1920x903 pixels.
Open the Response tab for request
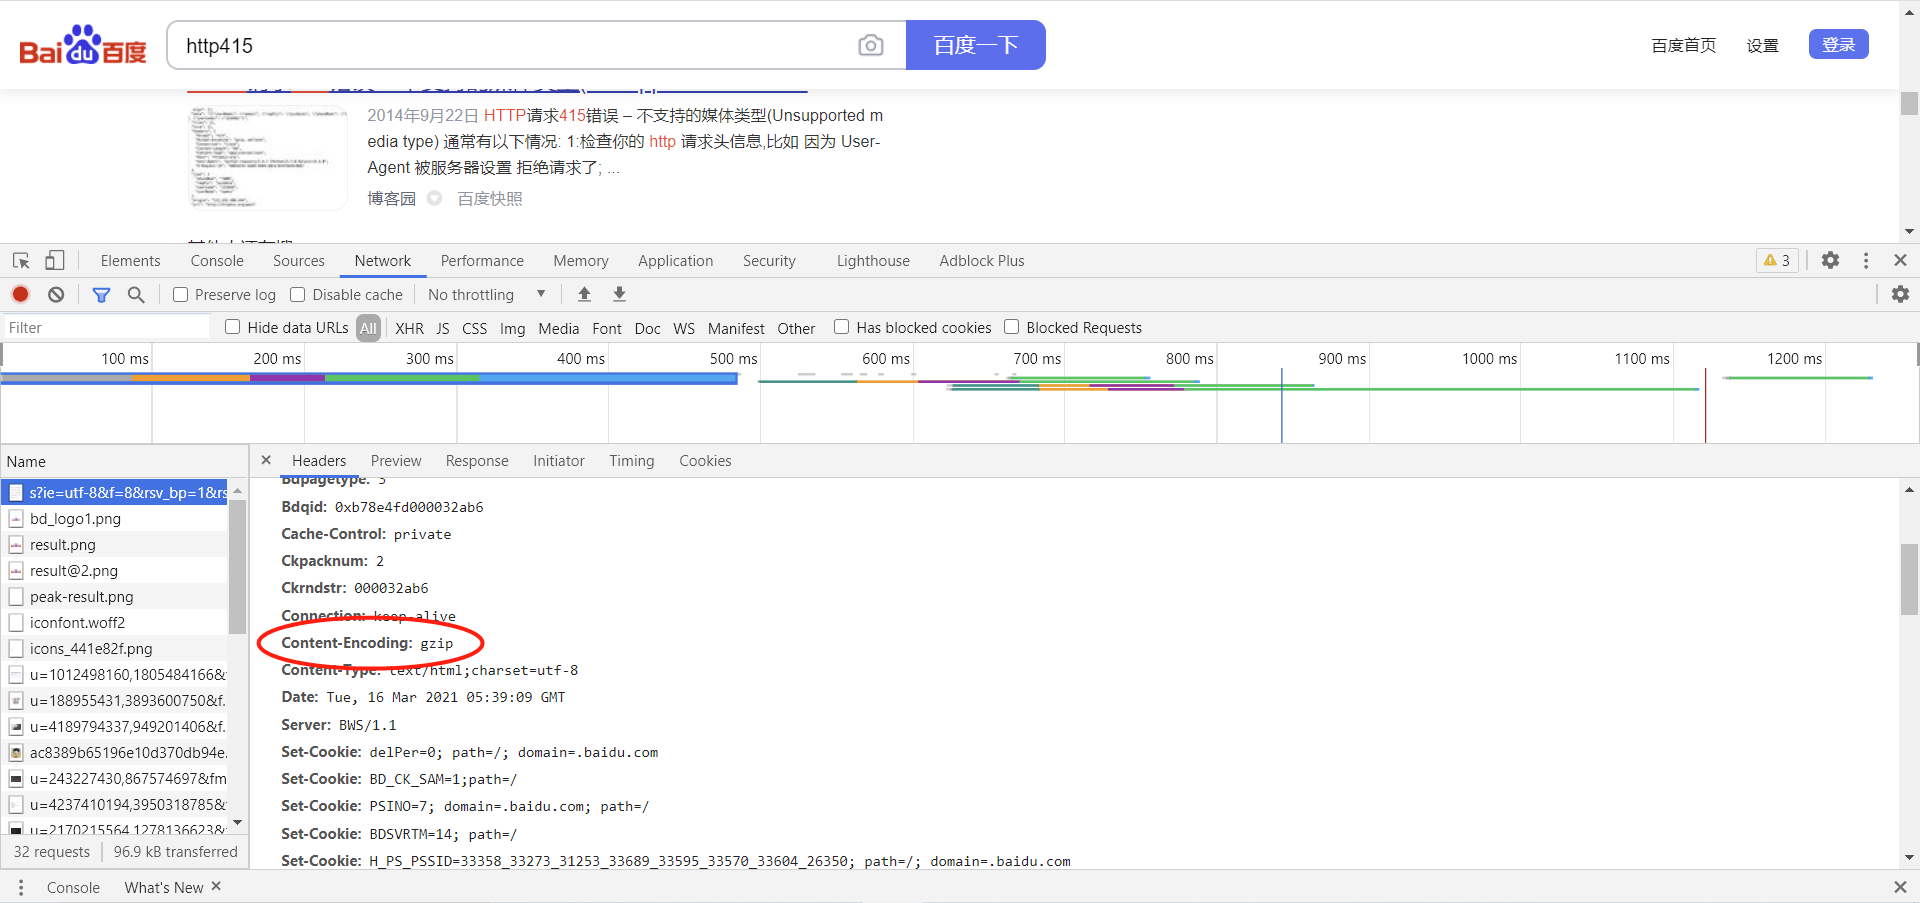click(477, 461)
